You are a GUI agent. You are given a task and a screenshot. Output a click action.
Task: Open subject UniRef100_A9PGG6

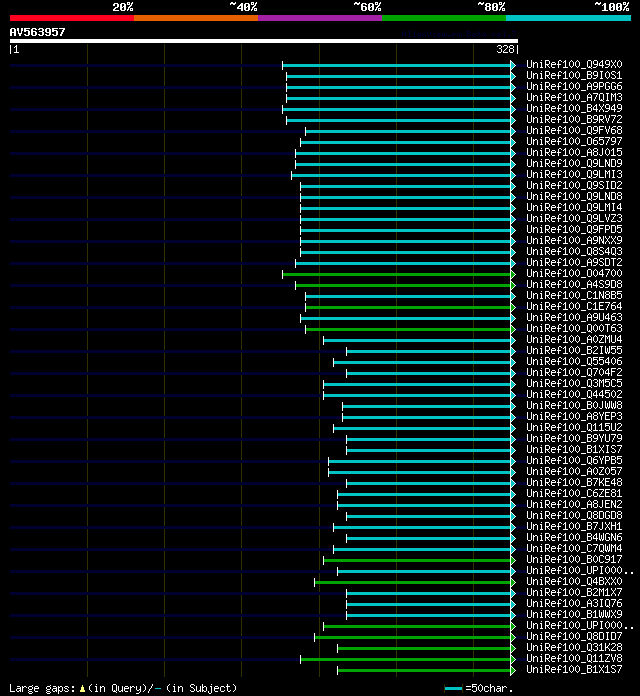coord(574,86)
